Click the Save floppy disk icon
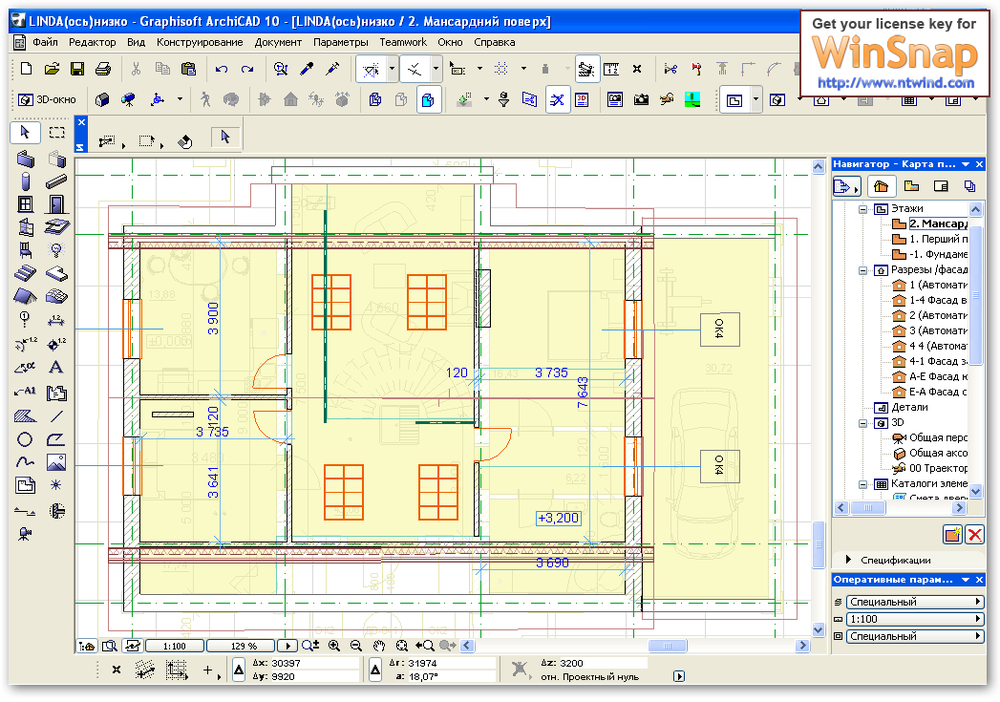This screenshot has height=702, width=1000. point(77,69)
